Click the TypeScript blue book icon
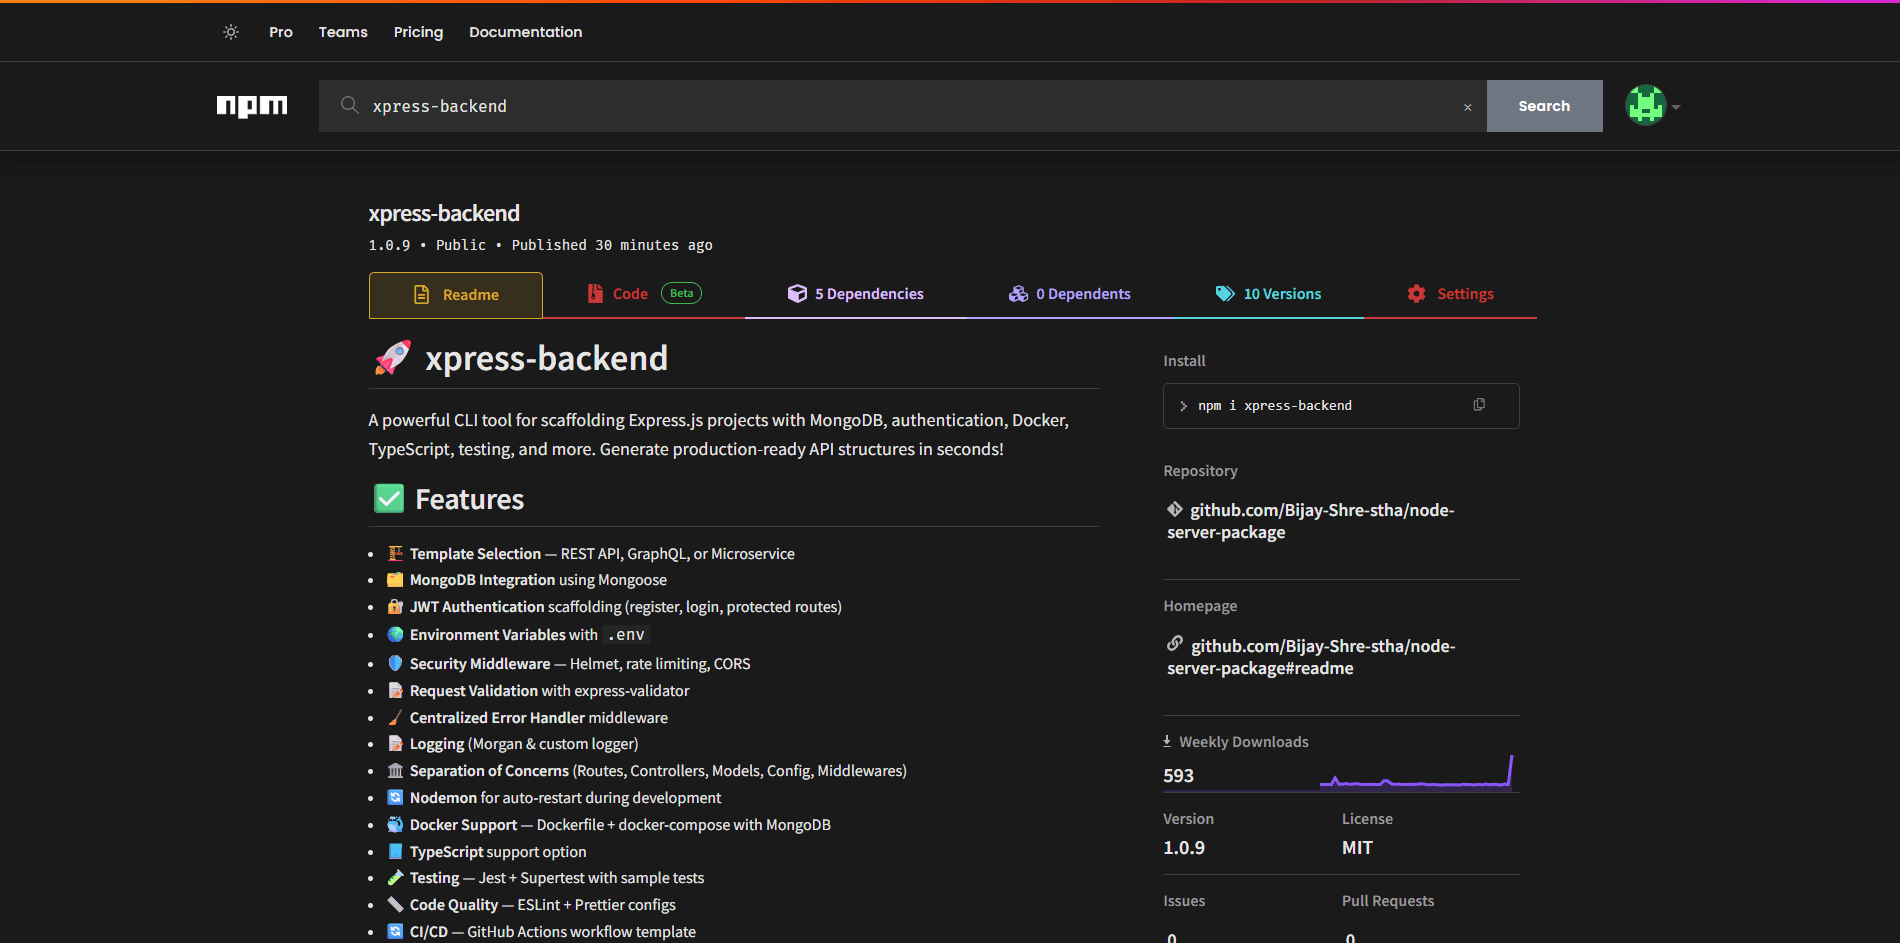The height and width of the screenshot is (943, 1900). [x=395, y=852]
